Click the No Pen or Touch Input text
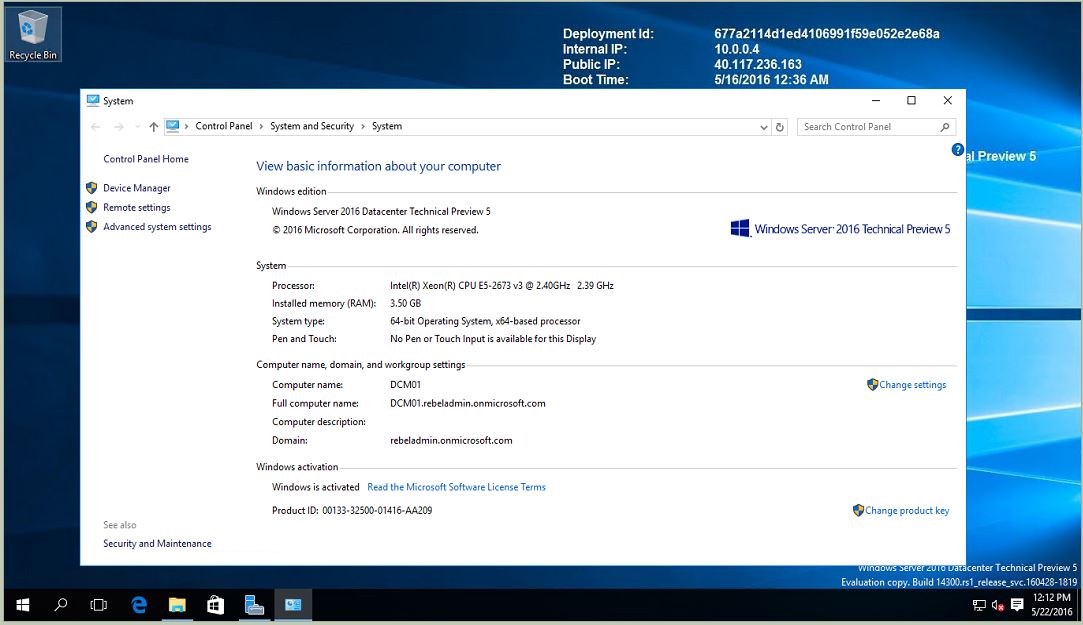This screenshot has height=625, width=1083. pyautogui.click(x=493, y=339)
